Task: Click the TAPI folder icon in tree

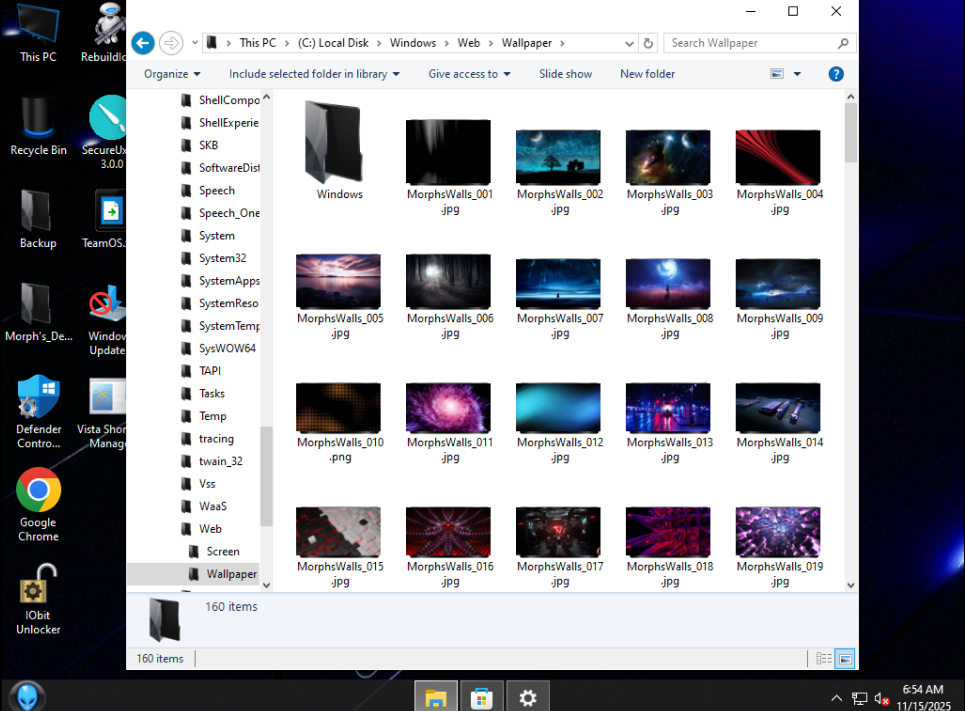Action: click(186, 371)
